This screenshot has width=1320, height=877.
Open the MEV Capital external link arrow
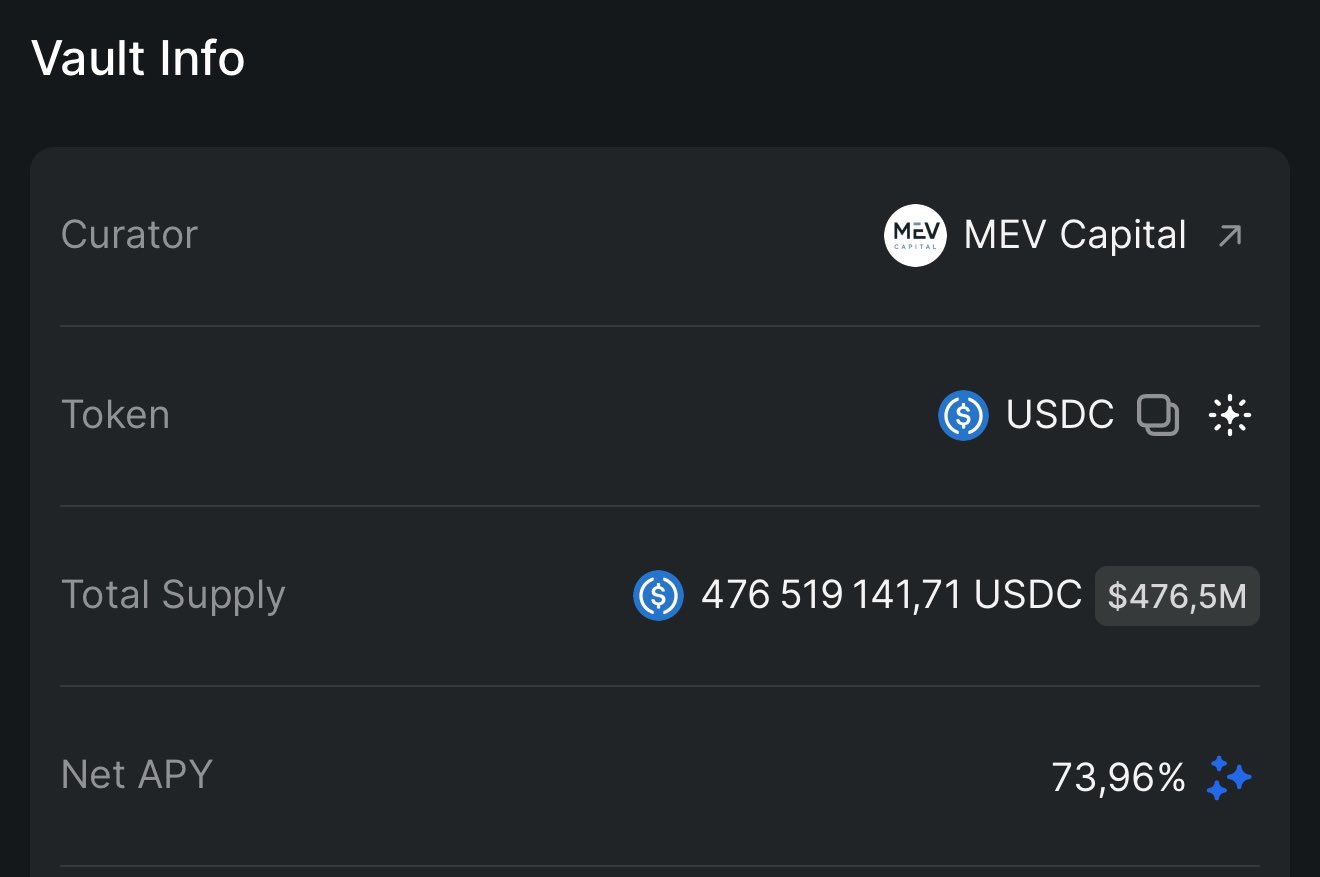coord(1230,236)
